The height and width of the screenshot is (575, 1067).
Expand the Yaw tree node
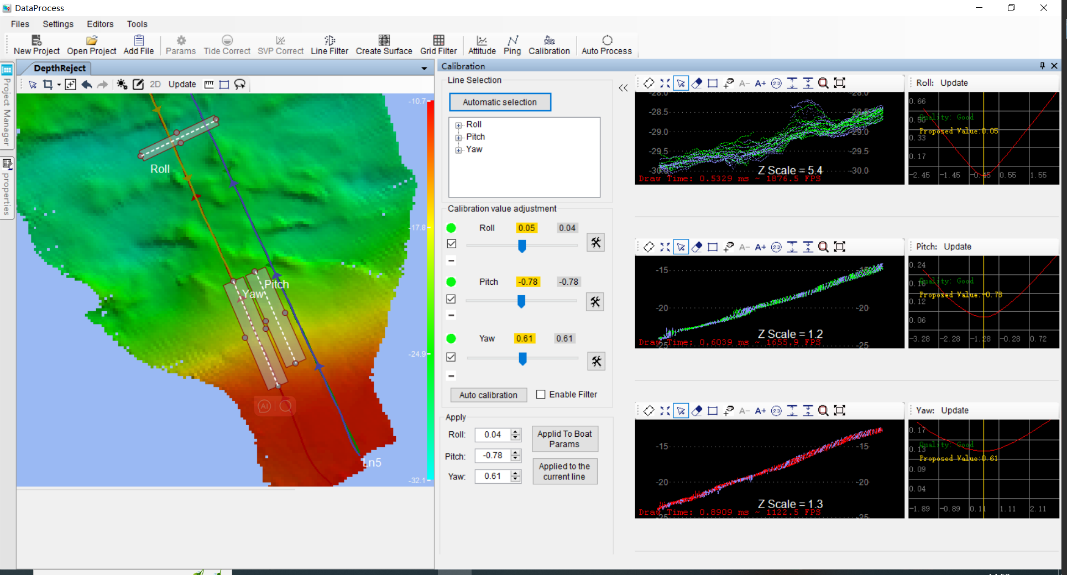pos(459,150)
